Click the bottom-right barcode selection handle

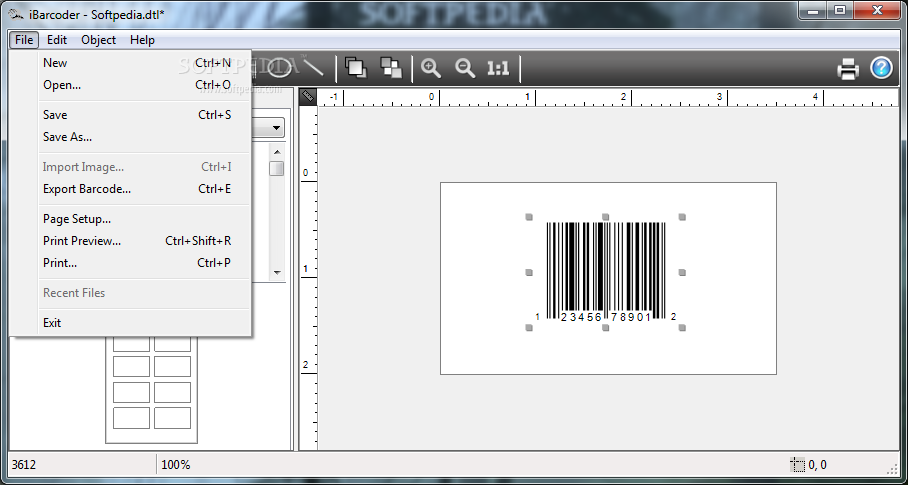point(682,328)
